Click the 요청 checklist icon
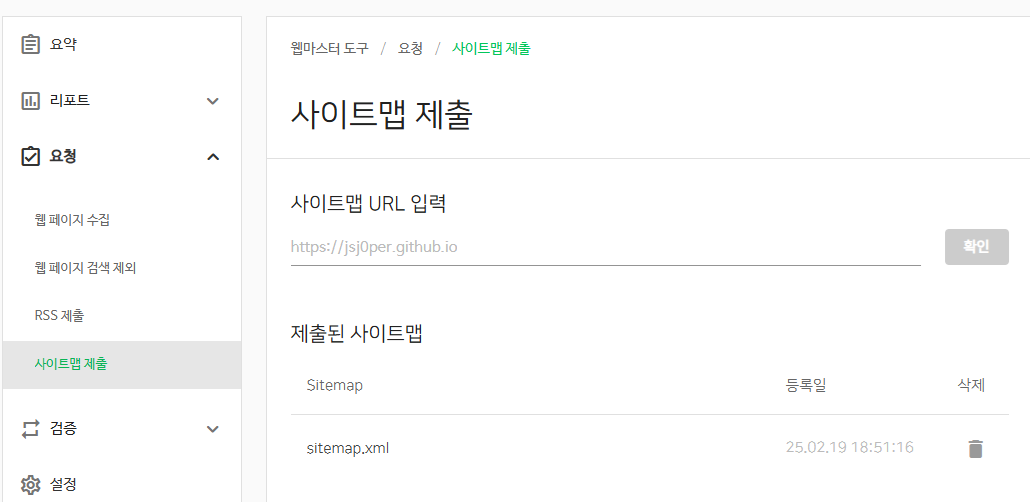This screenshot has height=502, width=1030. pyautogui.click(x=30, y=156)
